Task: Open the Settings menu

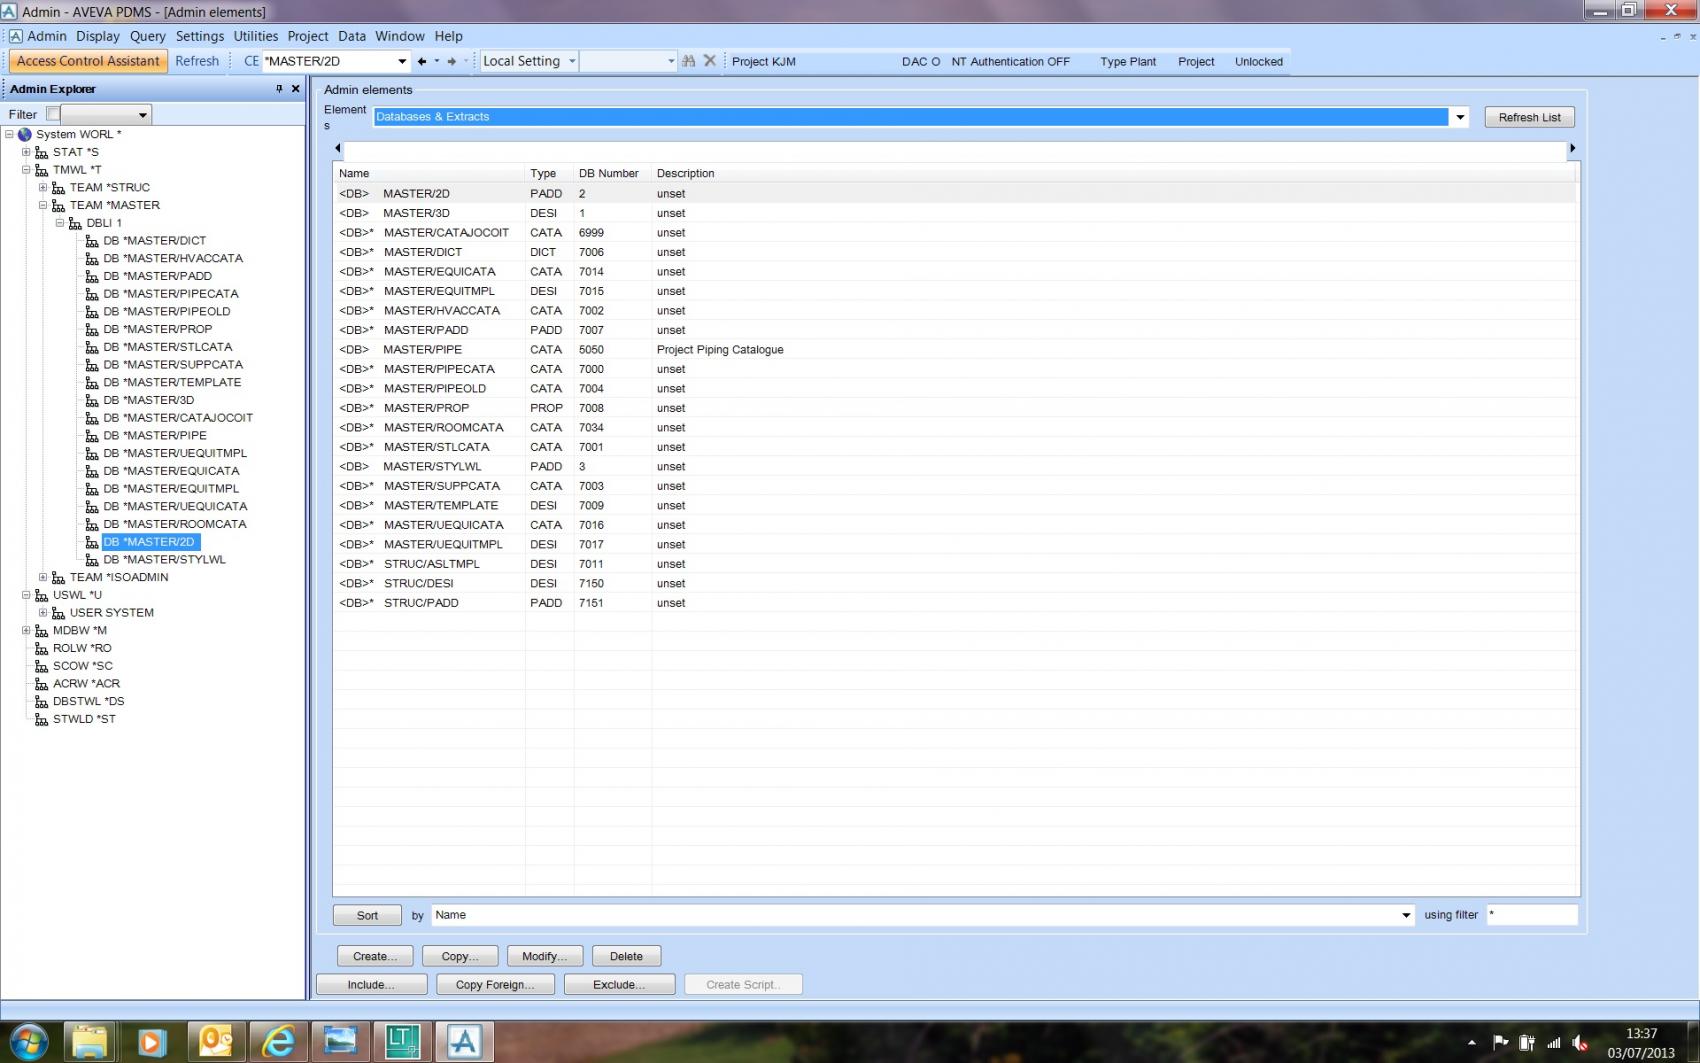Action: click(x=200, y=36)
